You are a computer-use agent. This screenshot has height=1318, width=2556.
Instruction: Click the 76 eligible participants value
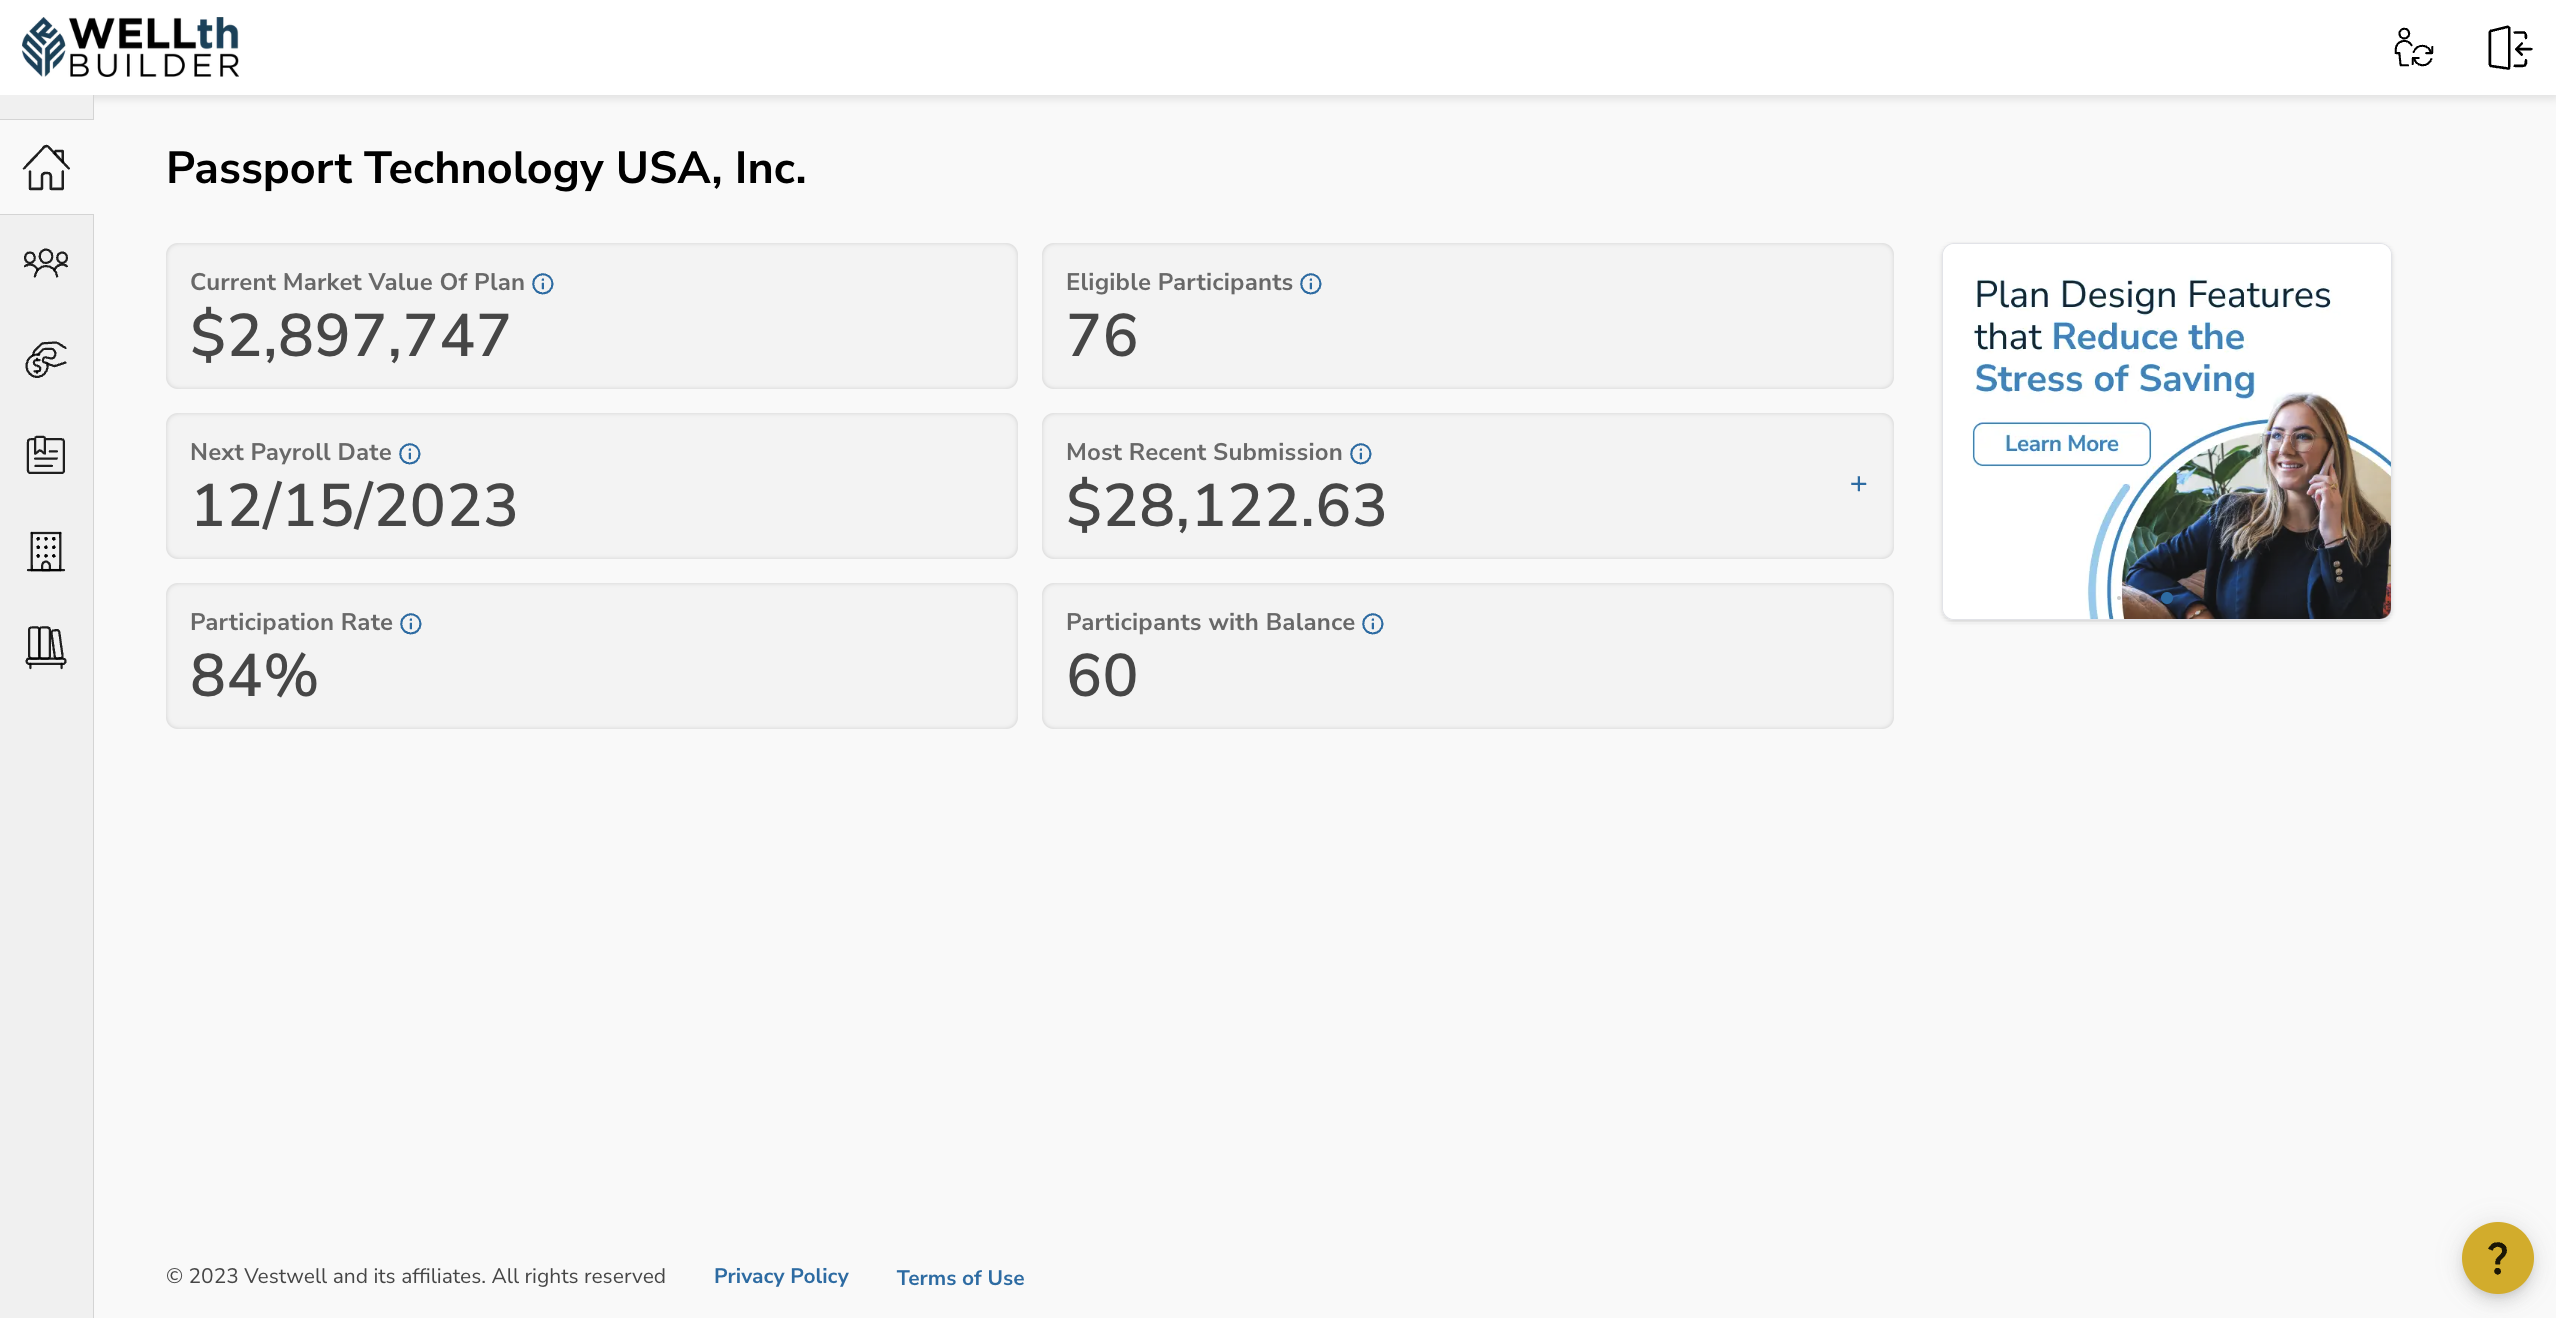(1102, 335)
